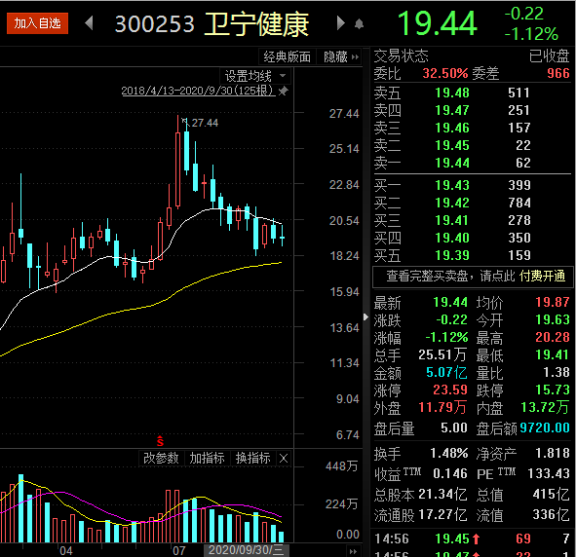Jump to latest data with double arrow
The height and width of the screenshot is (558, 576).
353,551
